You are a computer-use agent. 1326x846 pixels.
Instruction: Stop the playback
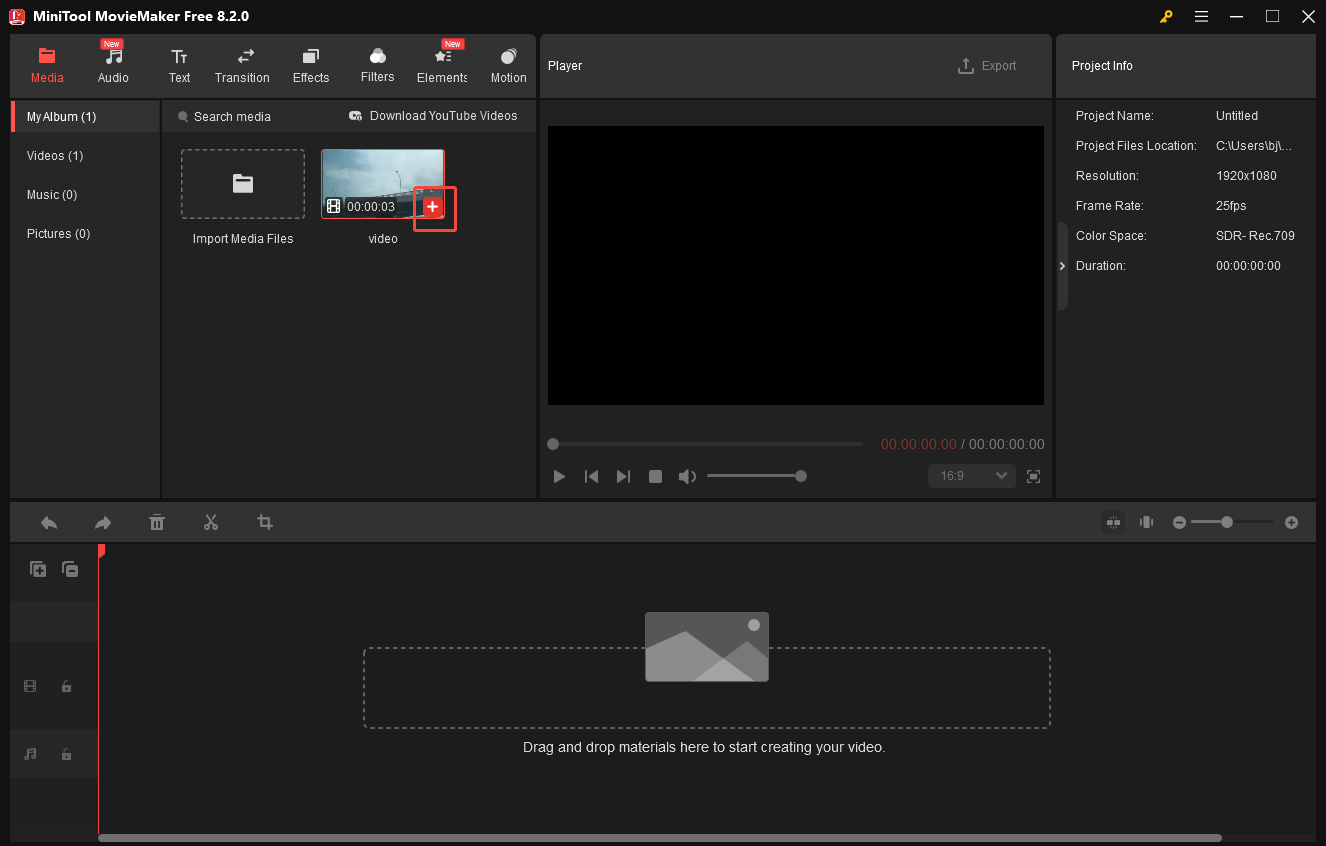pyautogui.click(x=655, y=476)
